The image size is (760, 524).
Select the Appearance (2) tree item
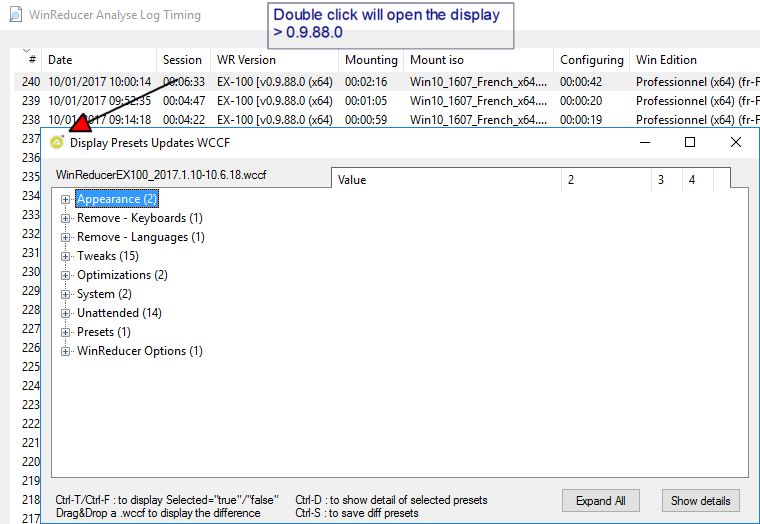117,199
